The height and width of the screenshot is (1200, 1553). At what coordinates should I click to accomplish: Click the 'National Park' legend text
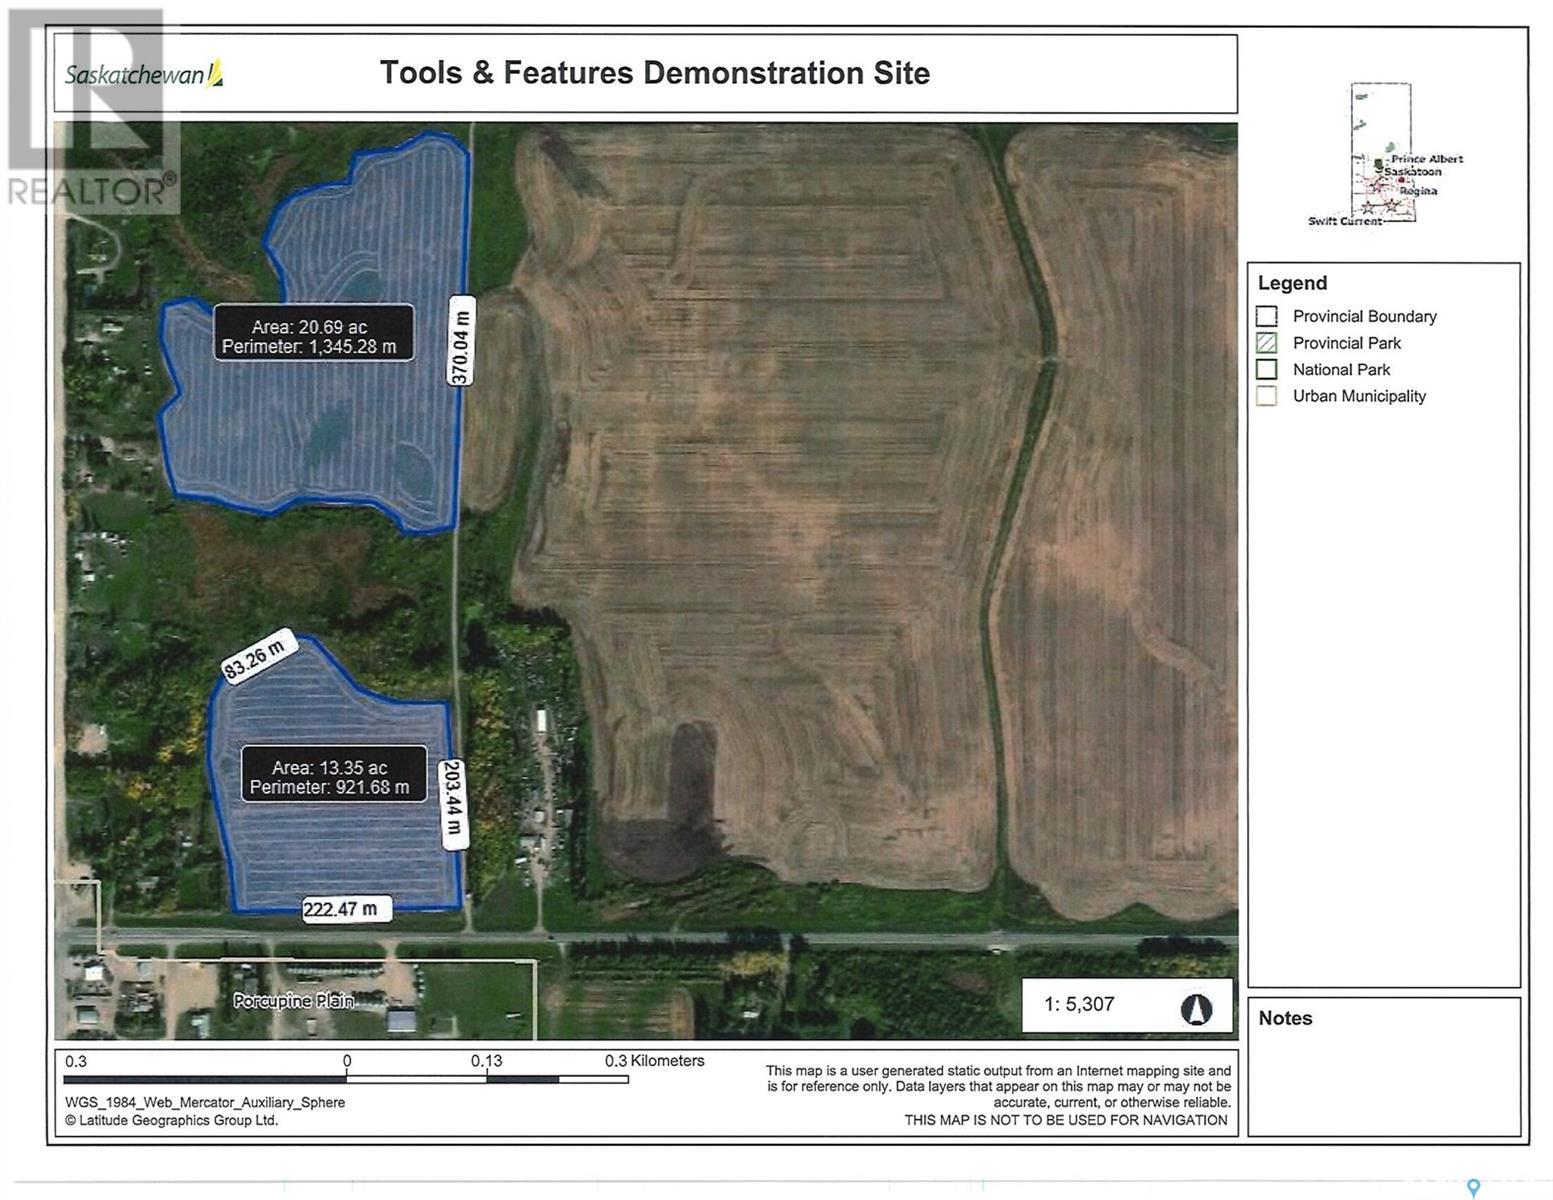tap(1341, 370)
